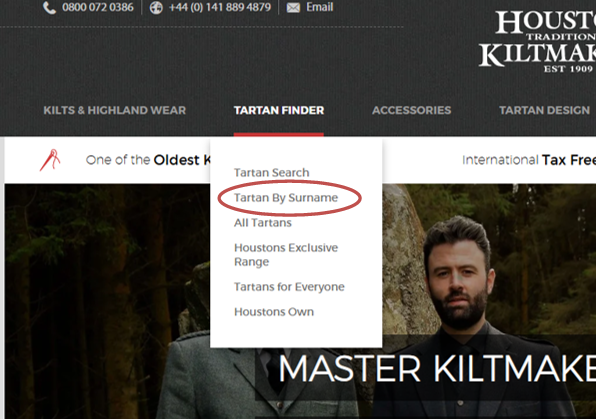Open the Accessories menu
The height and width of the screenshot is (419, 596).
click(x=411, y=110)
